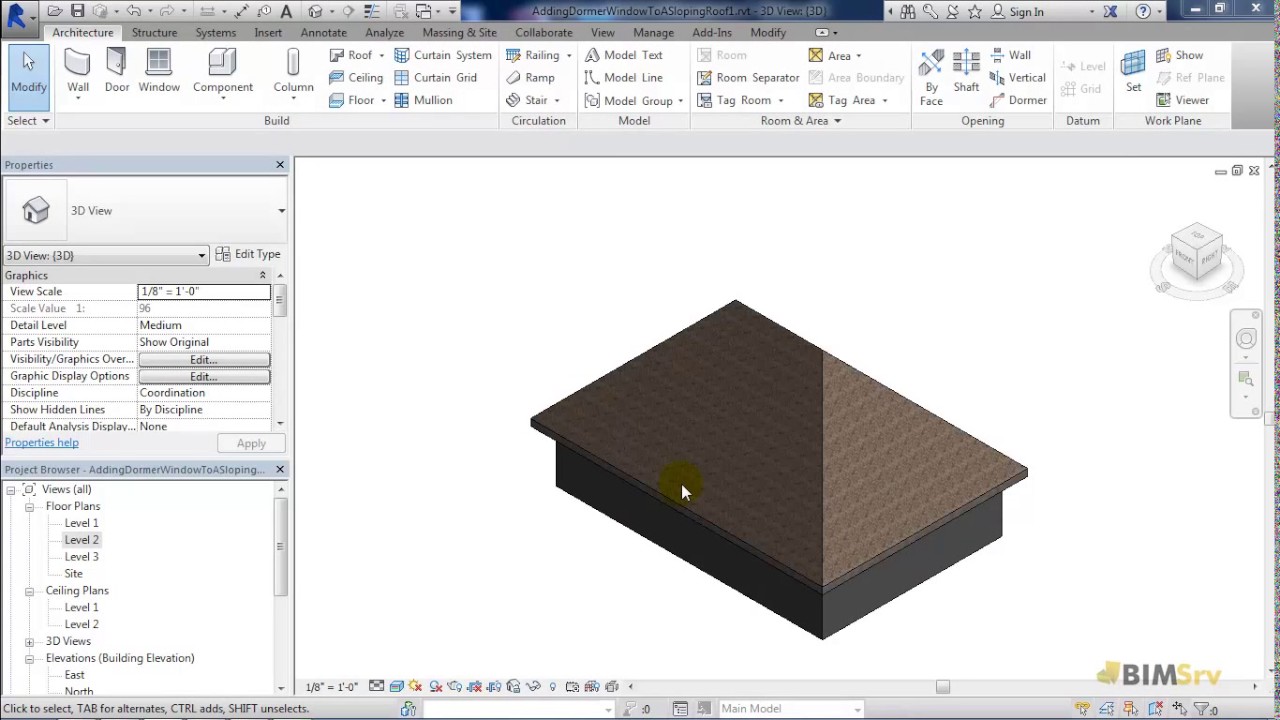Select the Shaft opening tool
The width and height of the screenshot is (1280, 720).
(x=966, y=72)
